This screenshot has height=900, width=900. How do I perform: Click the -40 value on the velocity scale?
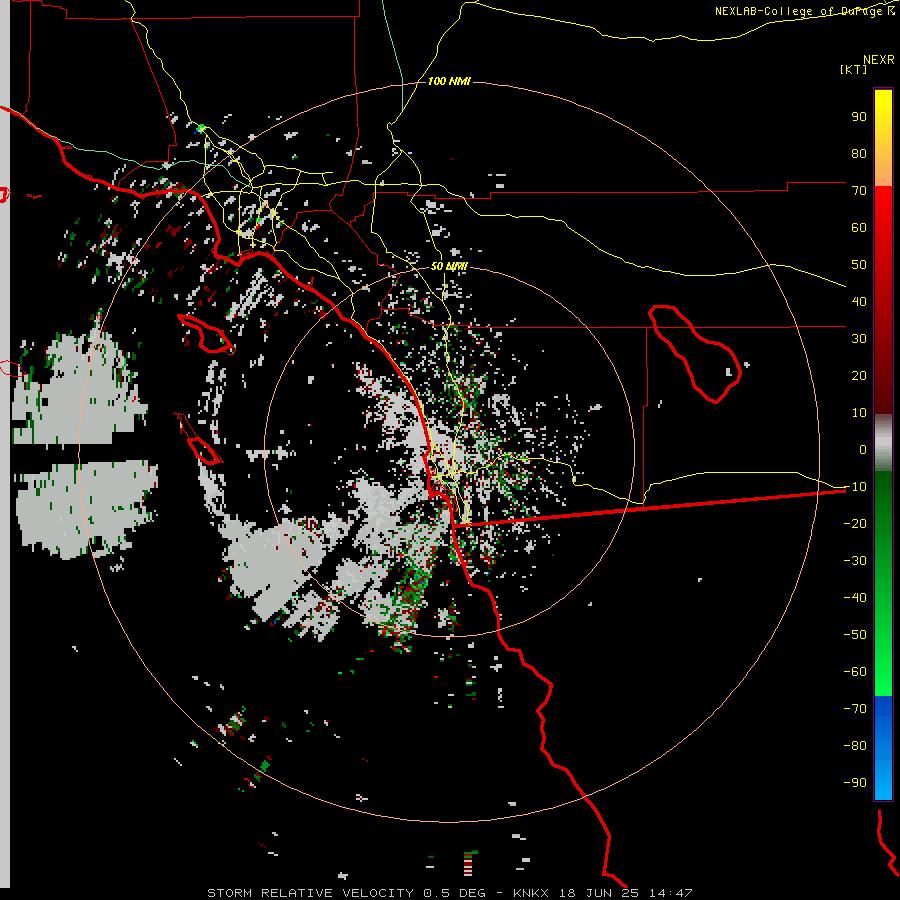coord(855,598)
